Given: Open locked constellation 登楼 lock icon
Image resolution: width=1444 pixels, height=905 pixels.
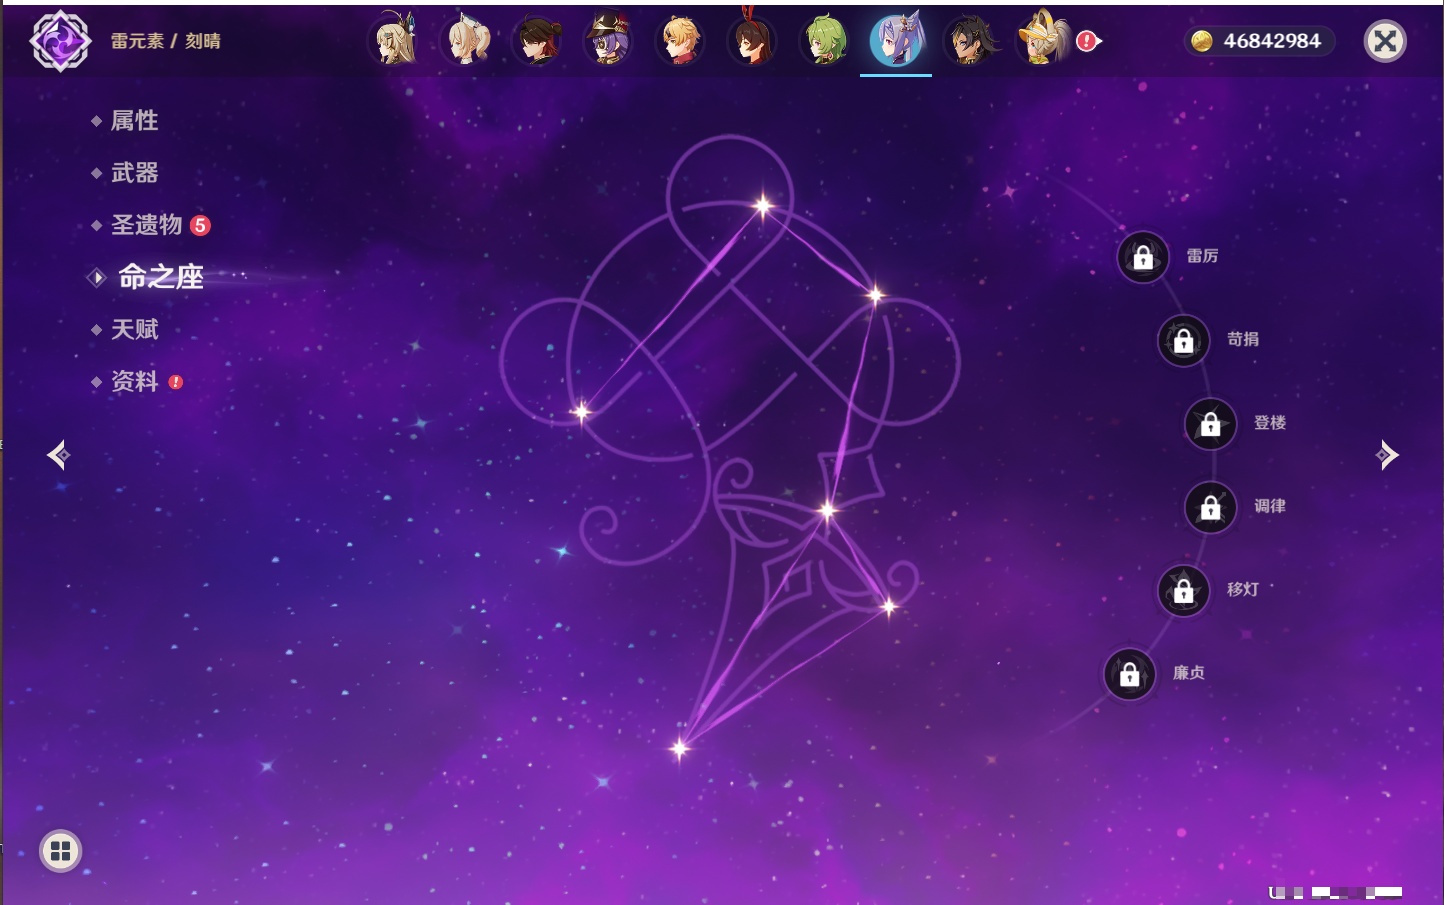Looking at the screenshot, I should click(x=1211, y=424).
